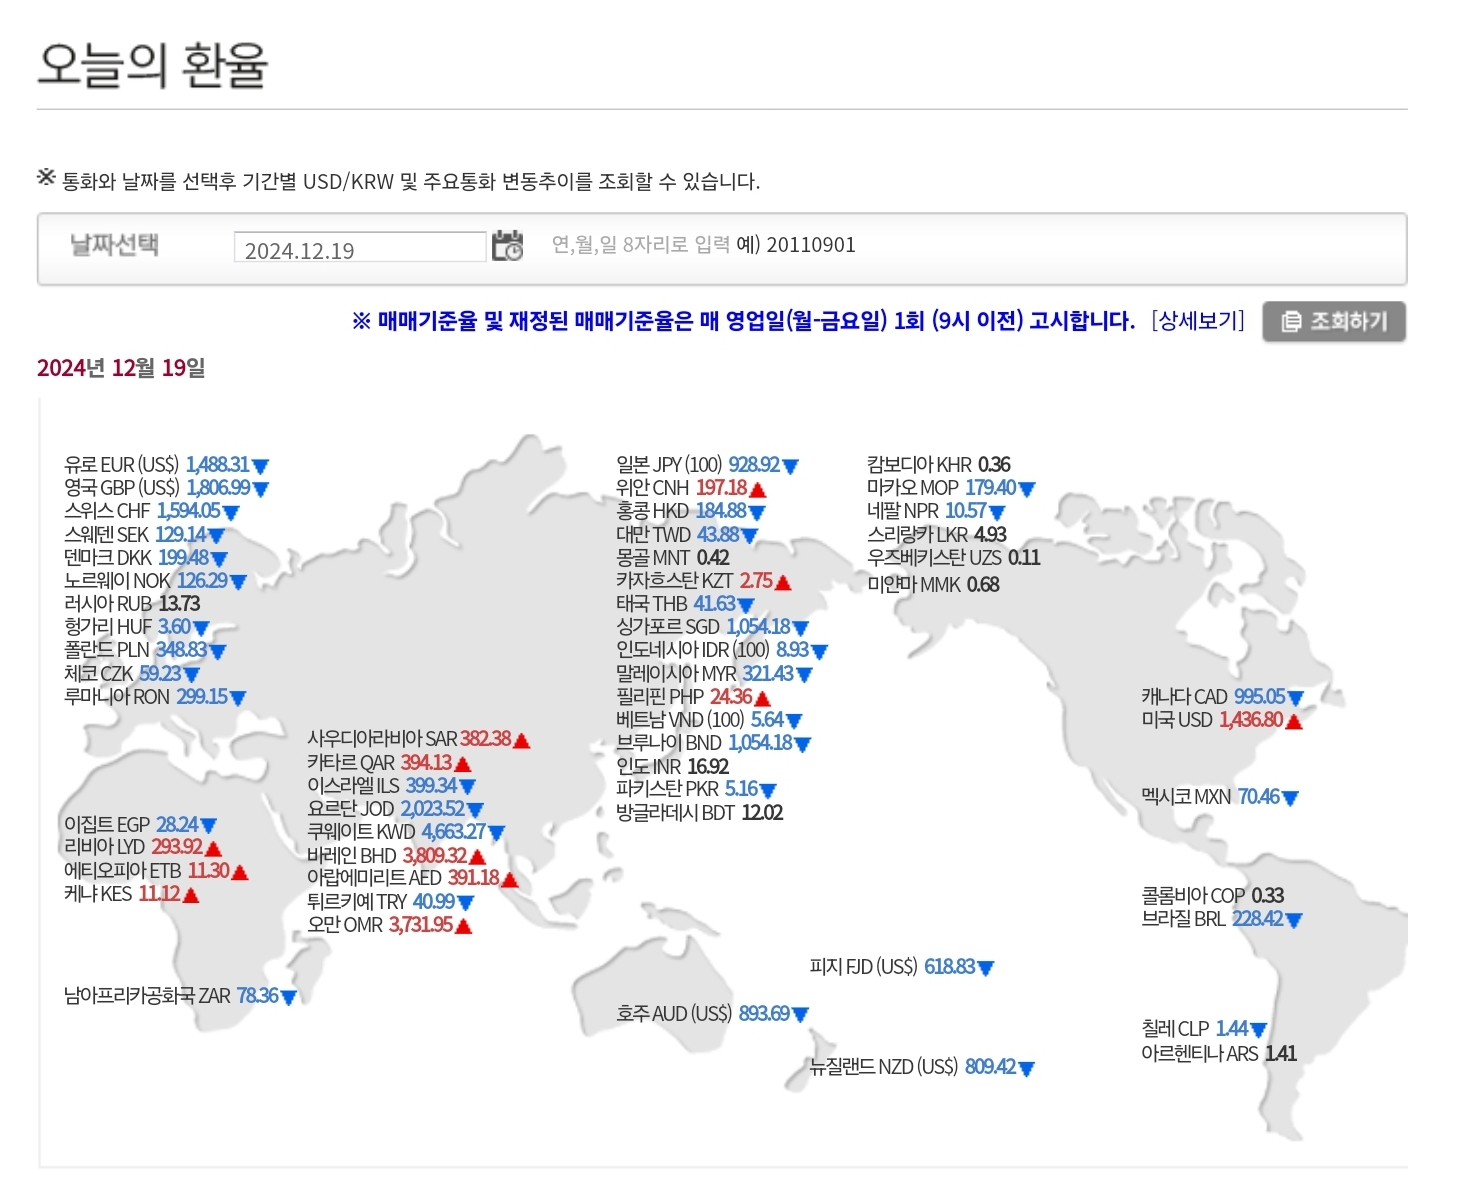Select the 네팔 NPR rate 10.57
The width and height of the screenshot is (1462, 1195).
(966, 511)
